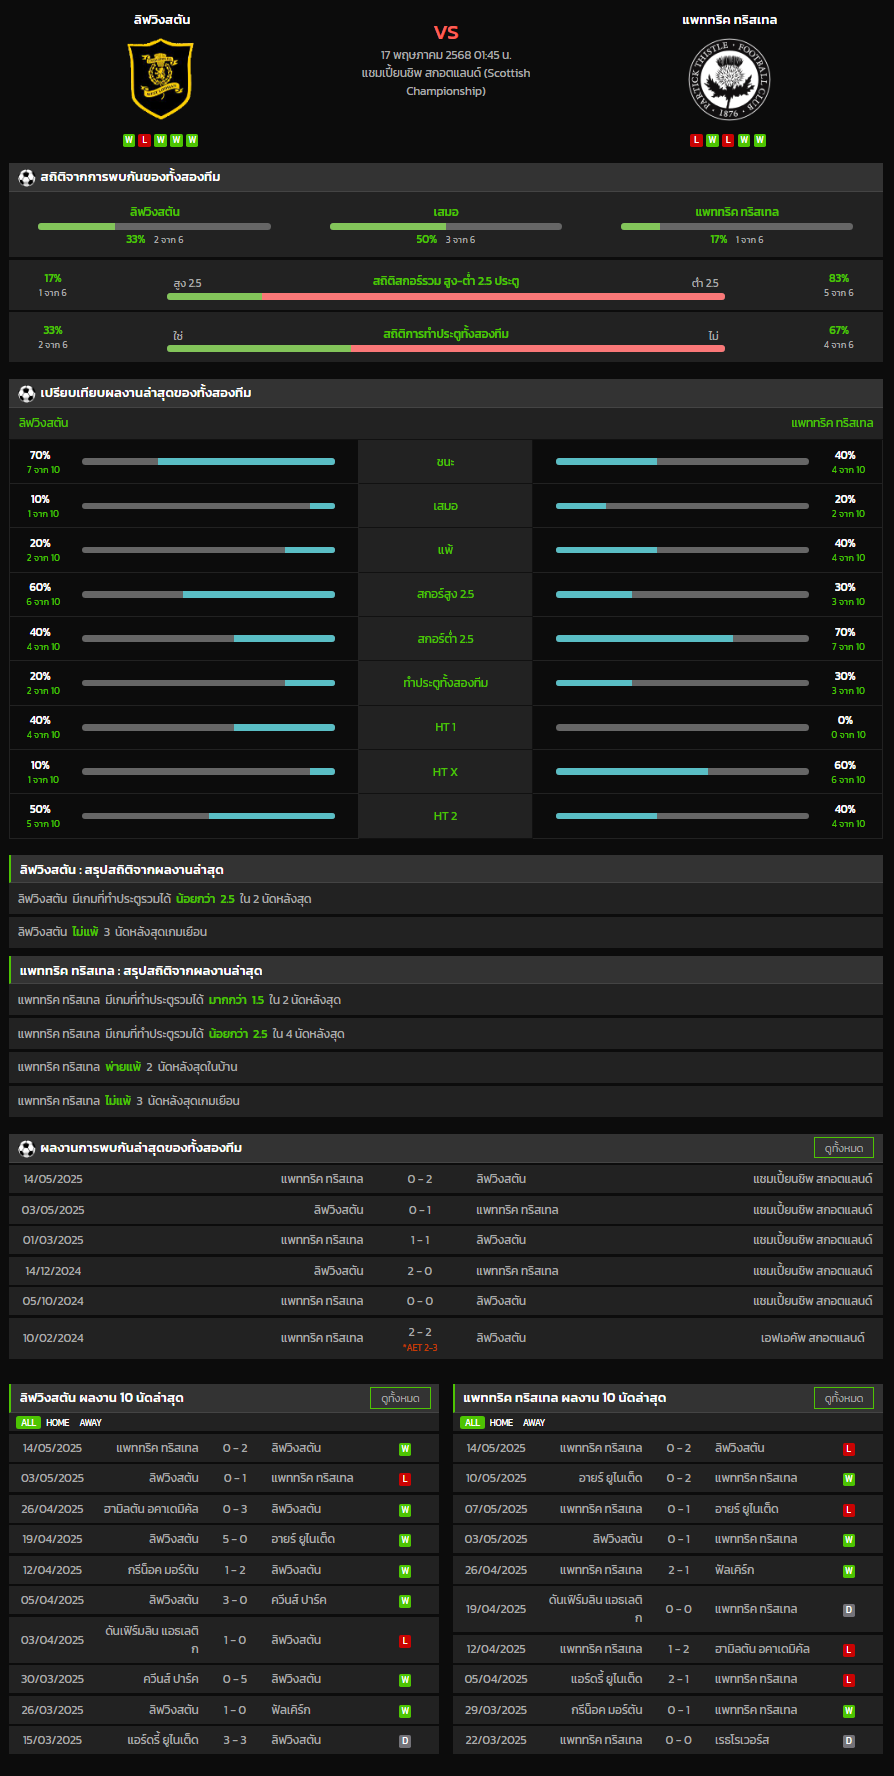Switch to HOME tab in Livingston last-10 table

[58, 1423]
